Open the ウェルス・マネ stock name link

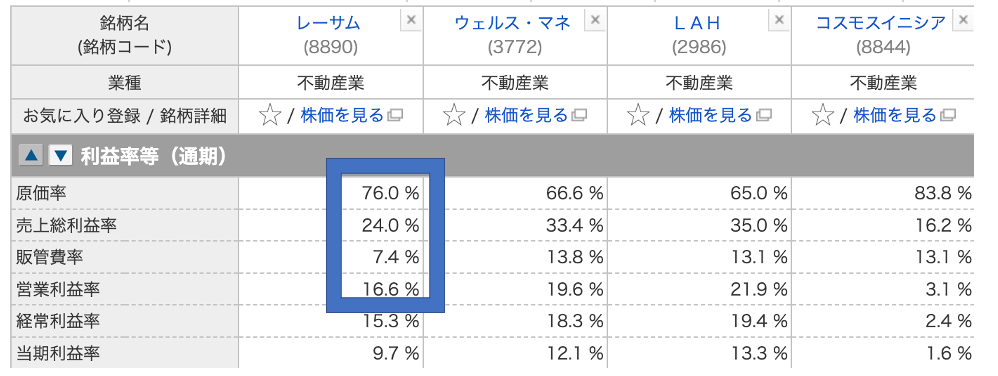[512, 24]
